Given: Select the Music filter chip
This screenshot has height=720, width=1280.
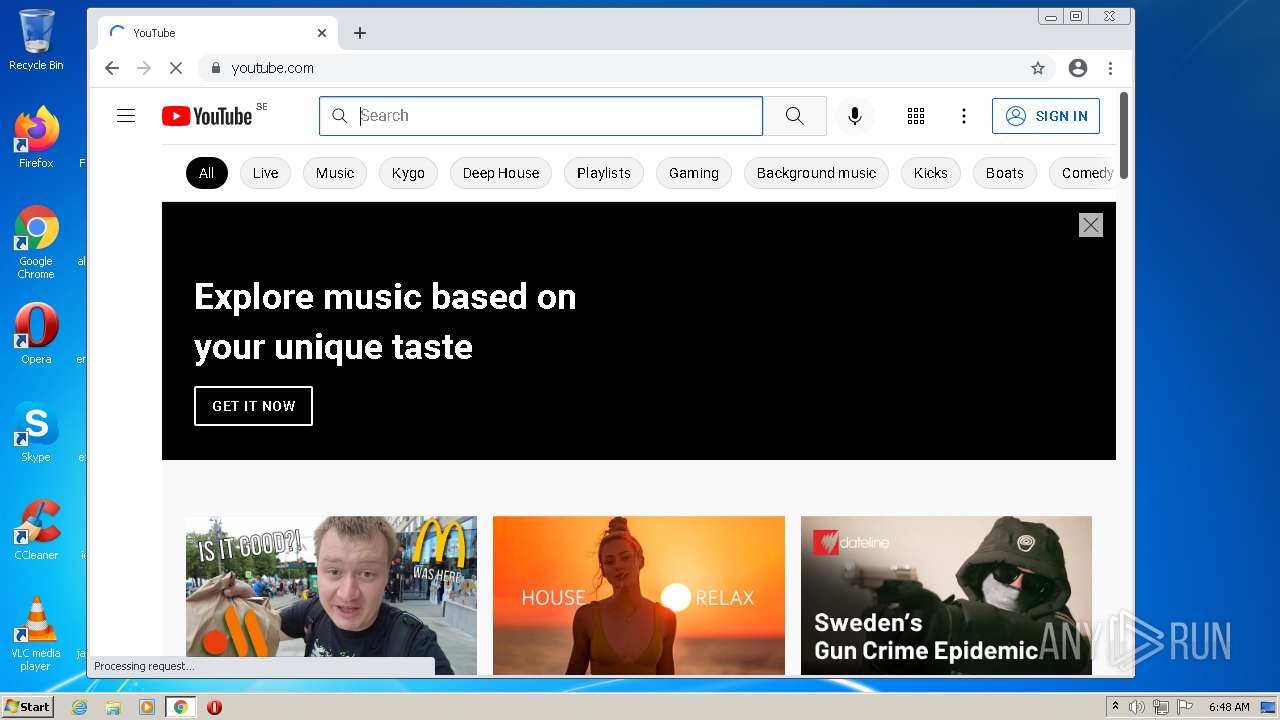Looking at the screenshot, I should (x=335, y=173).
